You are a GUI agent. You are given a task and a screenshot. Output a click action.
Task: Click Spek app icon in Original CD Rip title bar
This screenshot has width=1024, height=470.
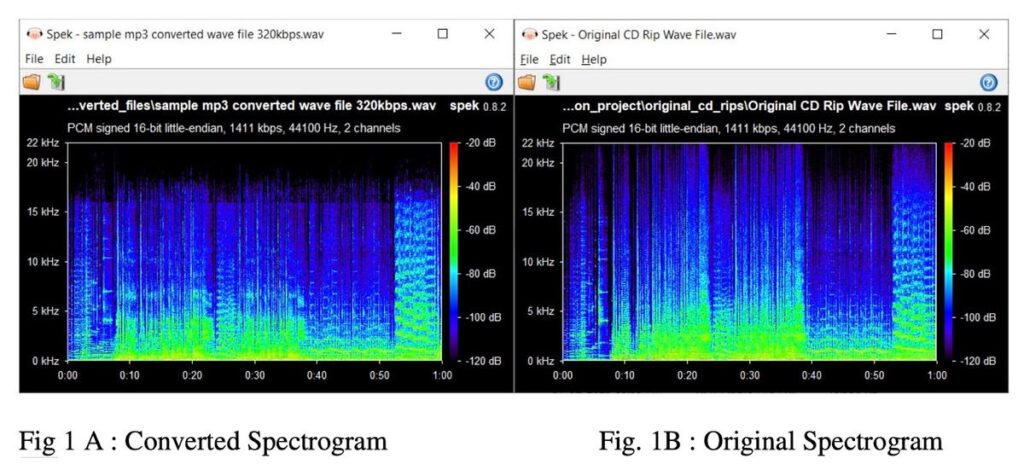coord(529,34)
